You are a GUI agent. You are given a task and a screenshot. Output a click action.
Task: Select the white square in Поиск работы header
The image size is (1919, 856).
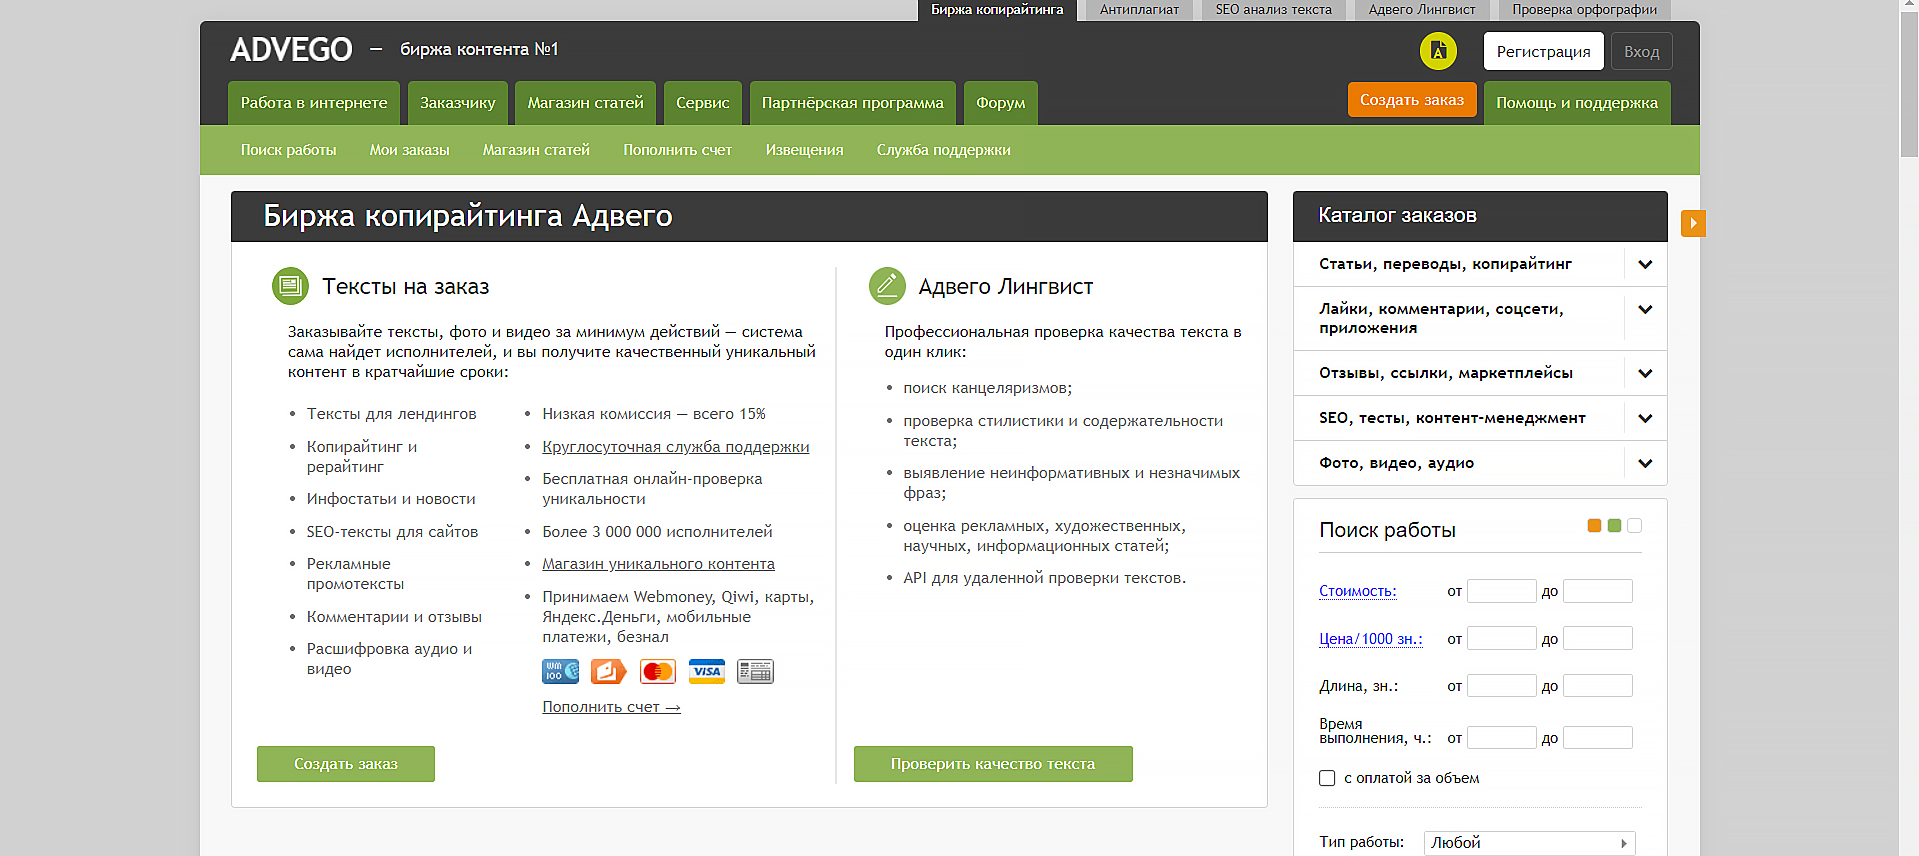point(1634,526)
